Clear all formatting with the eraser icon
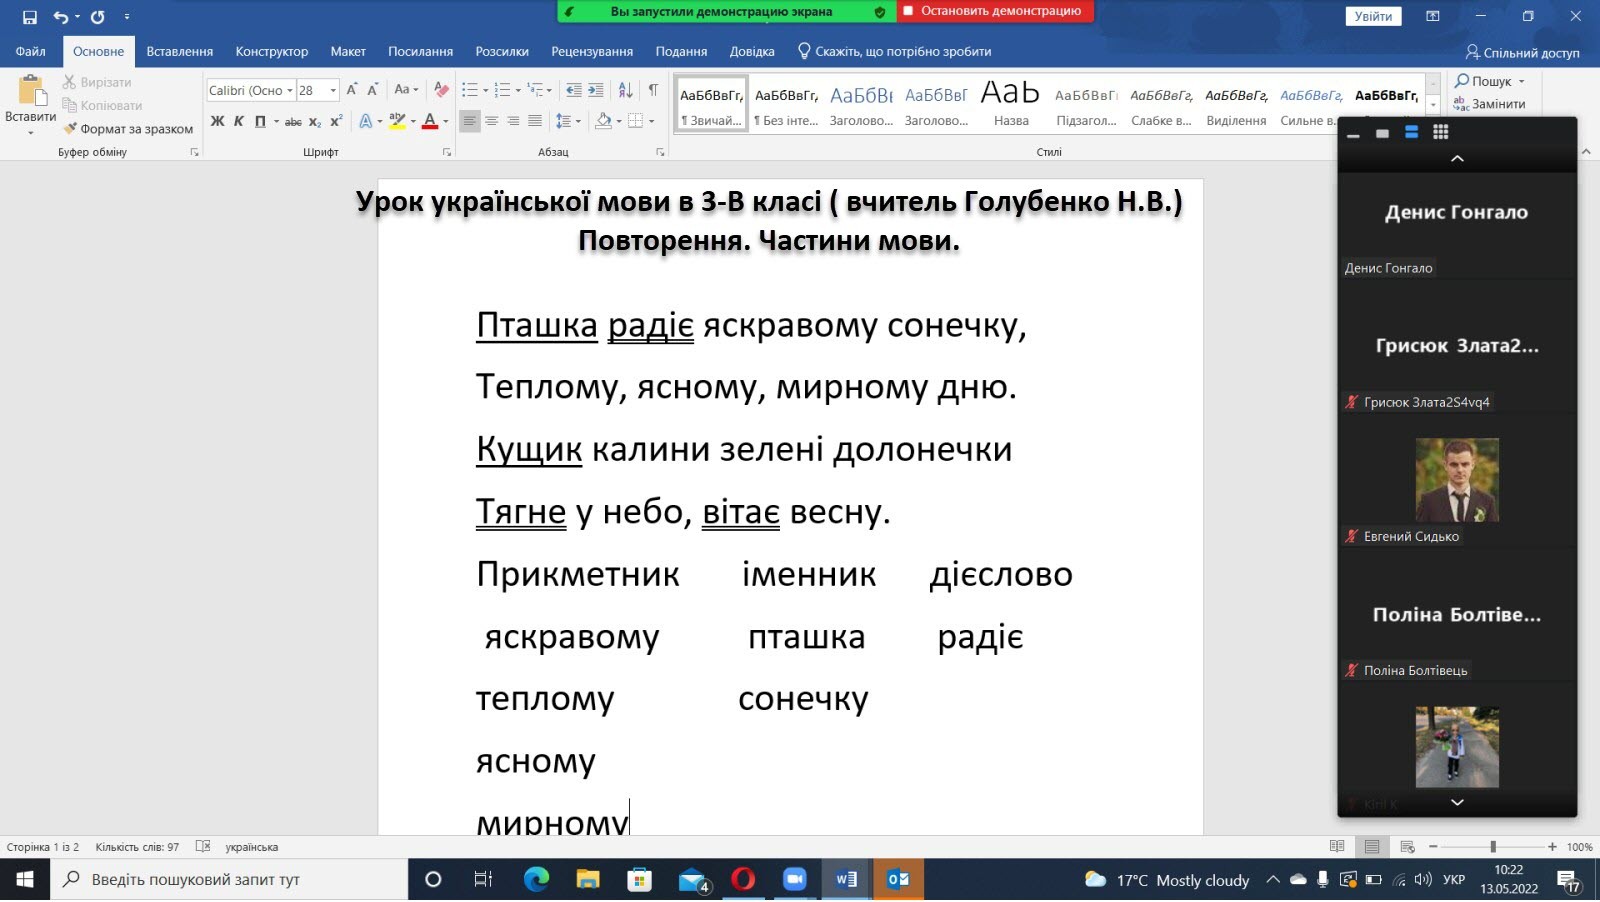Viewport: 1600px width, 902px height. [x=441, y=90]
